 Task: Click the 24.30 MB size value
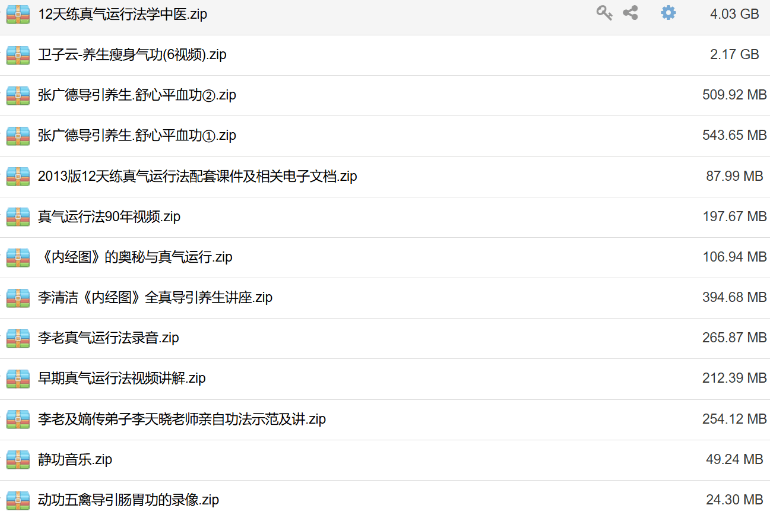(734, 500)
